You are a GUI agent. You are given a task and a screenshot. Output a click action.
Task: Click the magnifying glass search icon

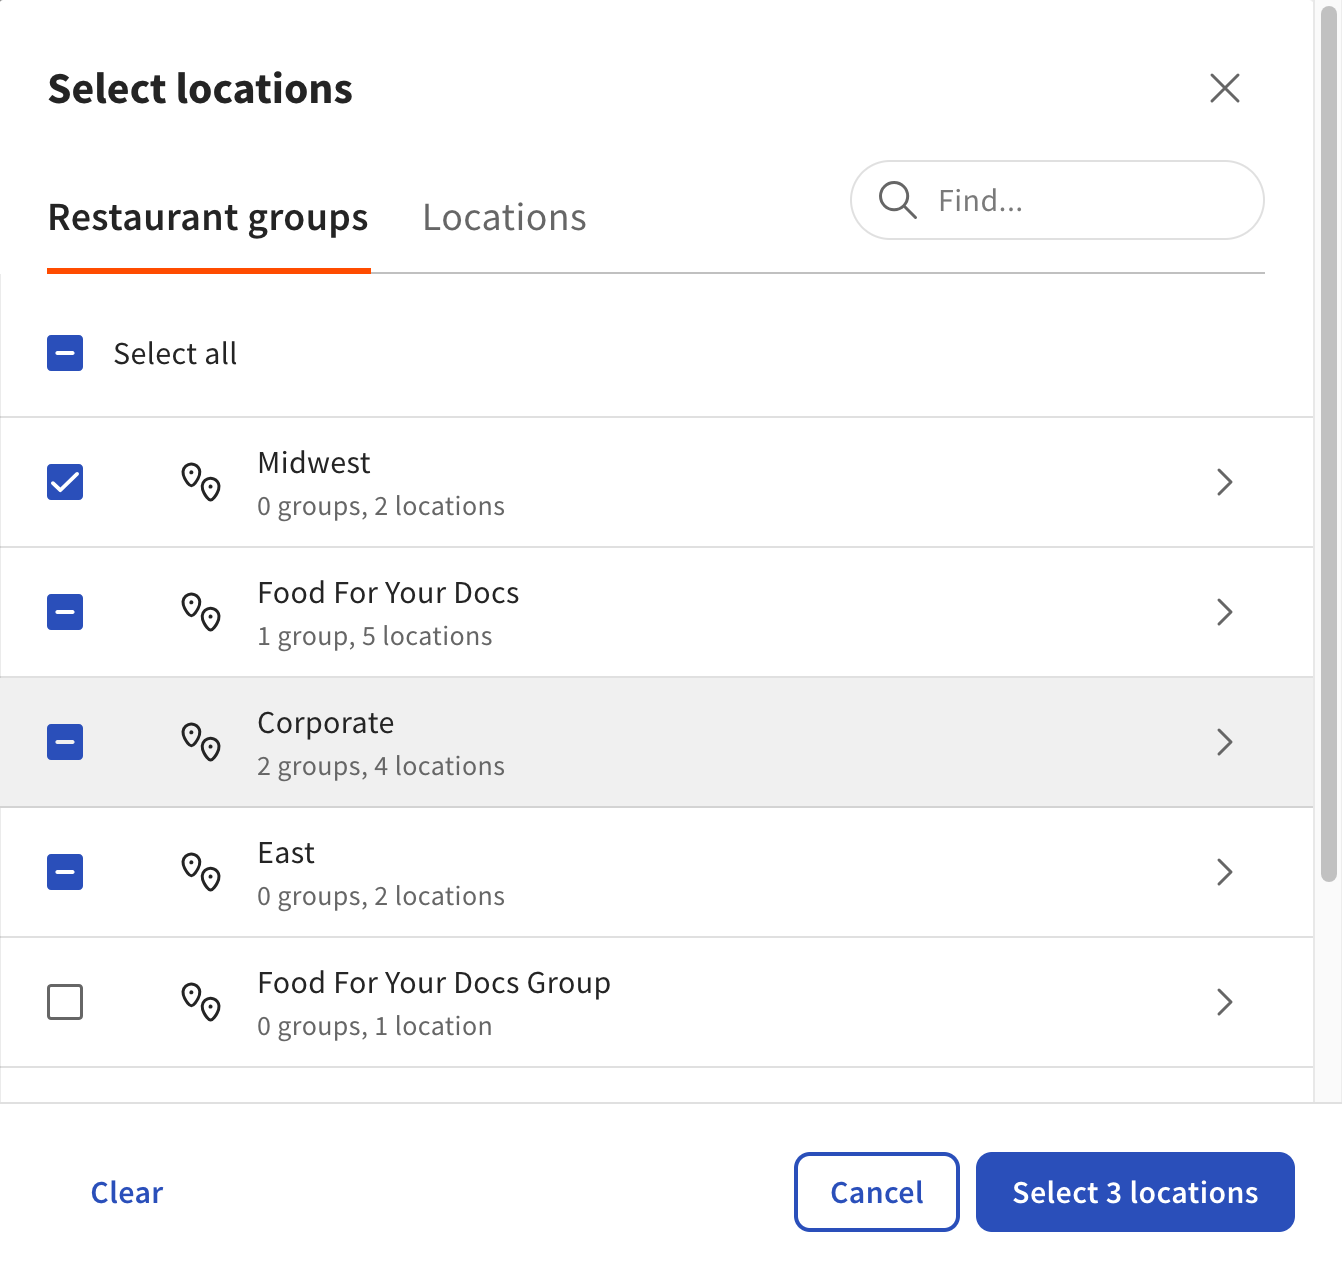897,200
